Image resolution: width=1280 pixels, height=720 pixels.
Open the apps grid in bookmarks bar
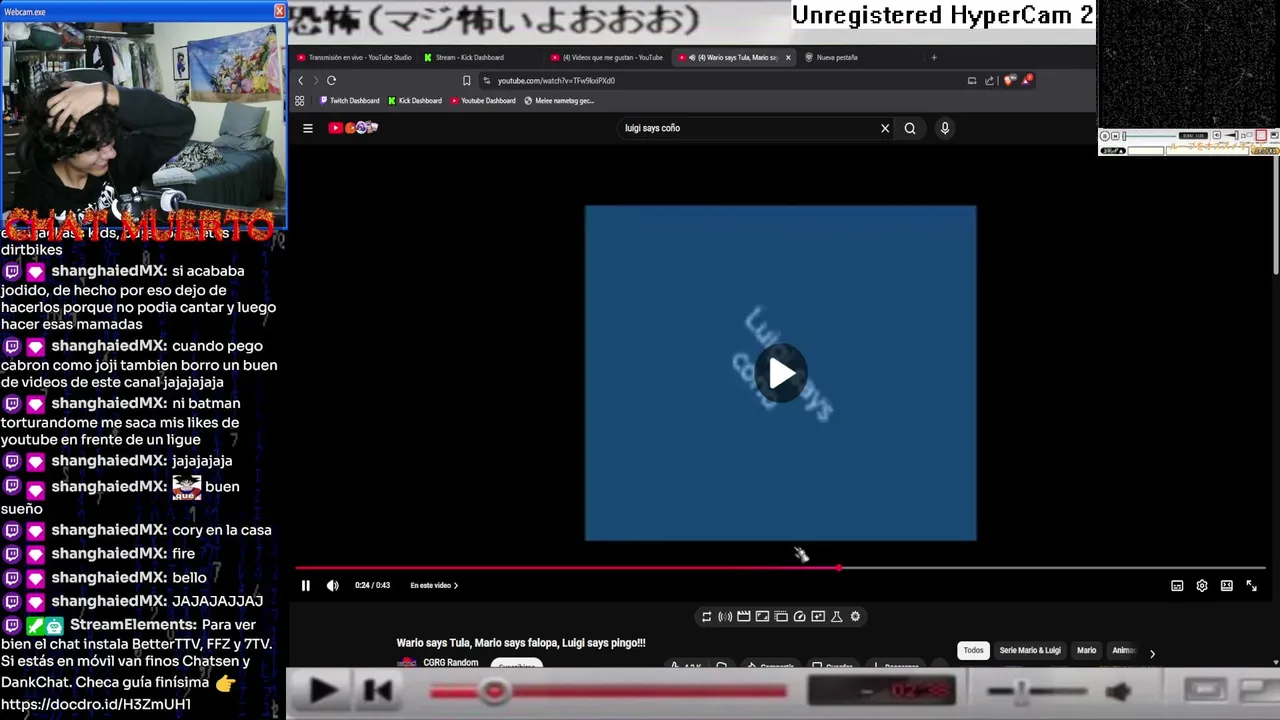point(299,101)
